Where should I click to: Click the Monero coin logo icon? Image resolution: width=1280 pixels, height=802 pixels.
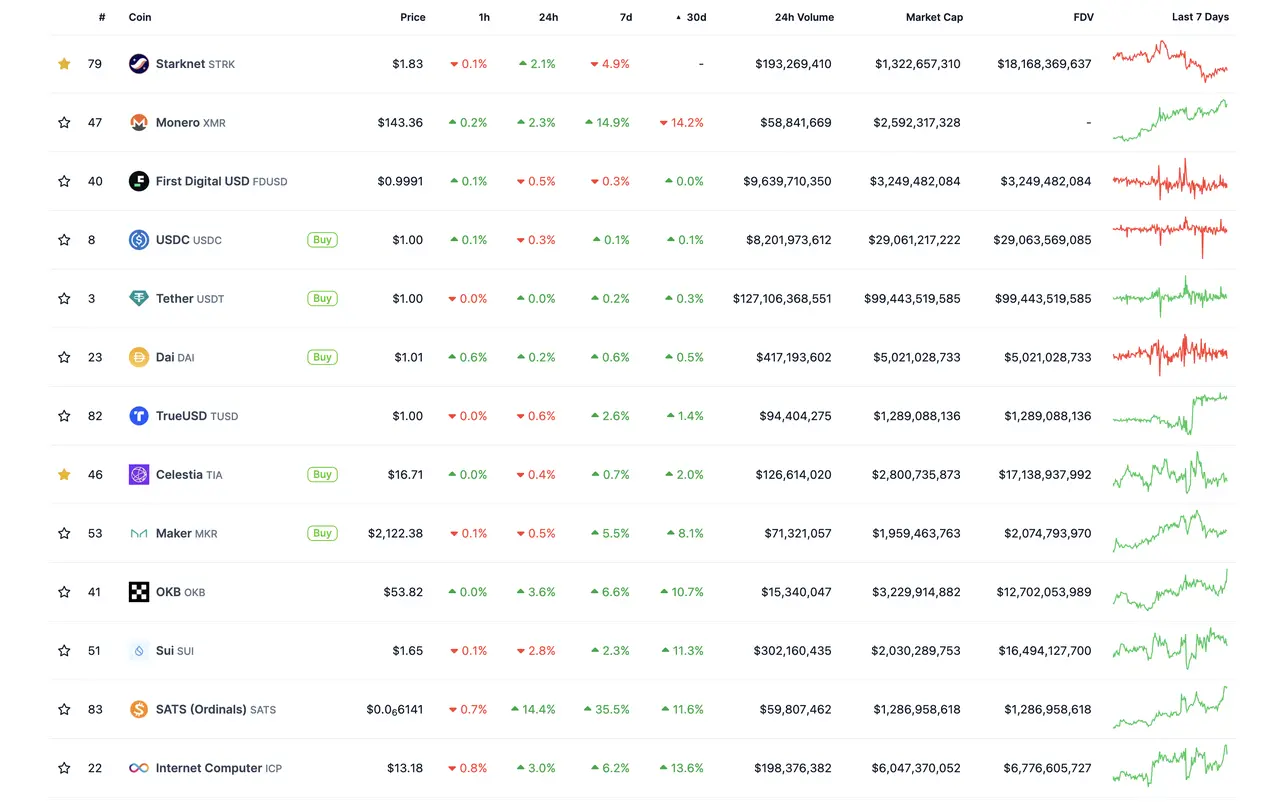pyautogui.click(x=139, y=123)
